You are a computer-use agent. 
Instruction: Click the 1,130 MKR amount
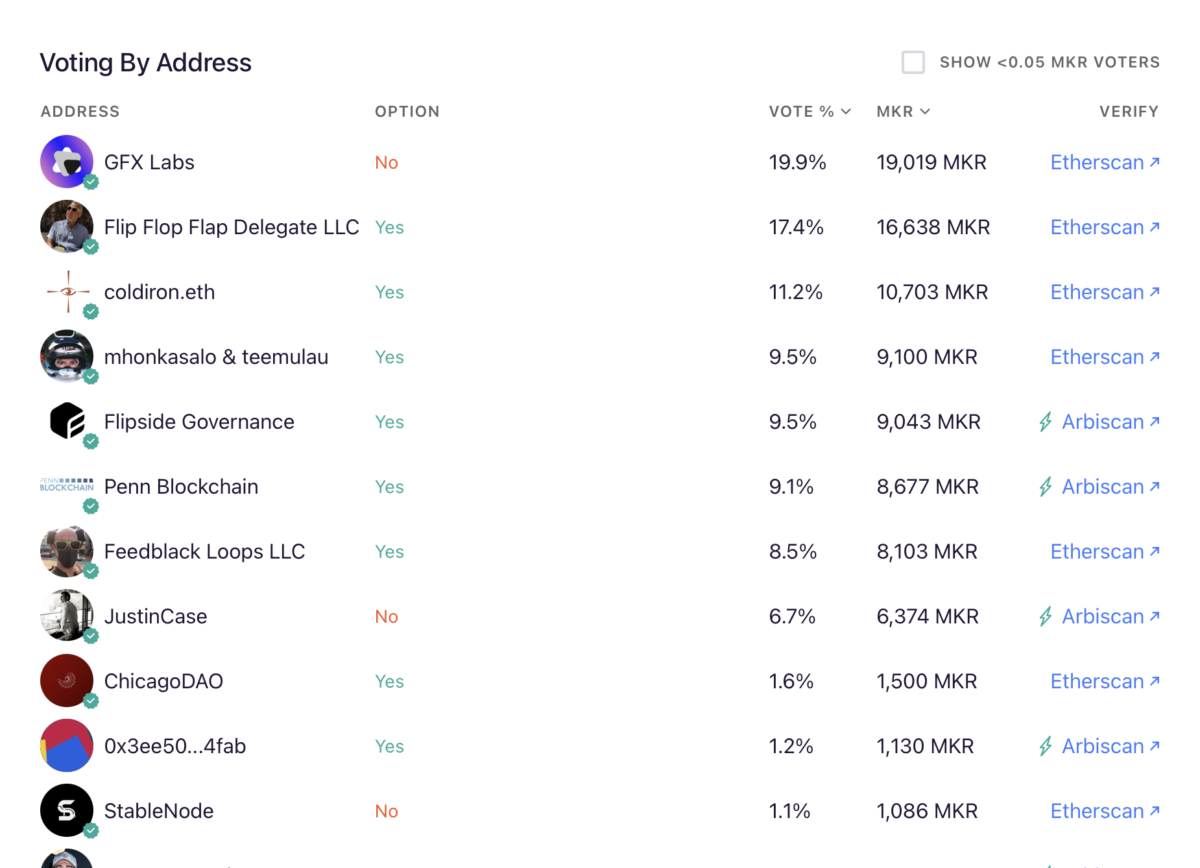coord(925,746)
